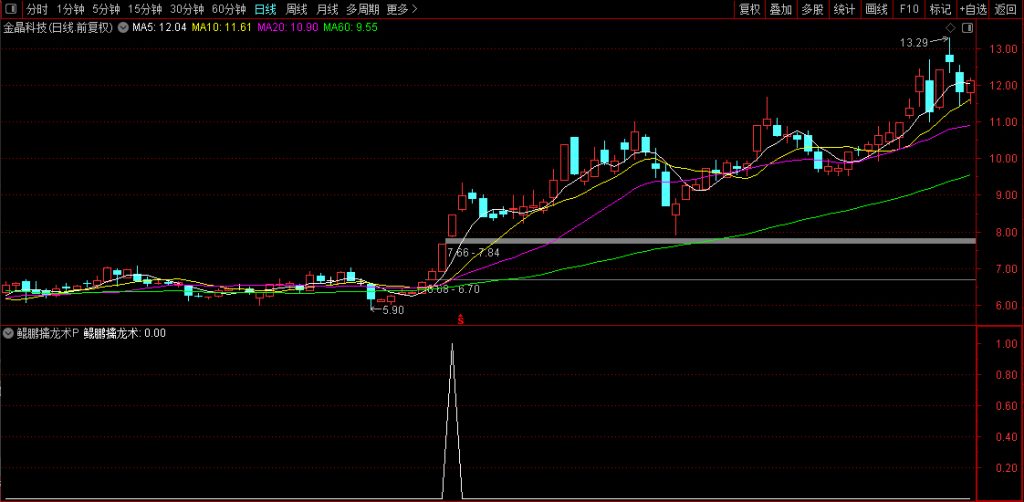1024x502 pixels.
Task: Click the indicator spike peak in sub-chart
Action: click(x=452, y=345)
